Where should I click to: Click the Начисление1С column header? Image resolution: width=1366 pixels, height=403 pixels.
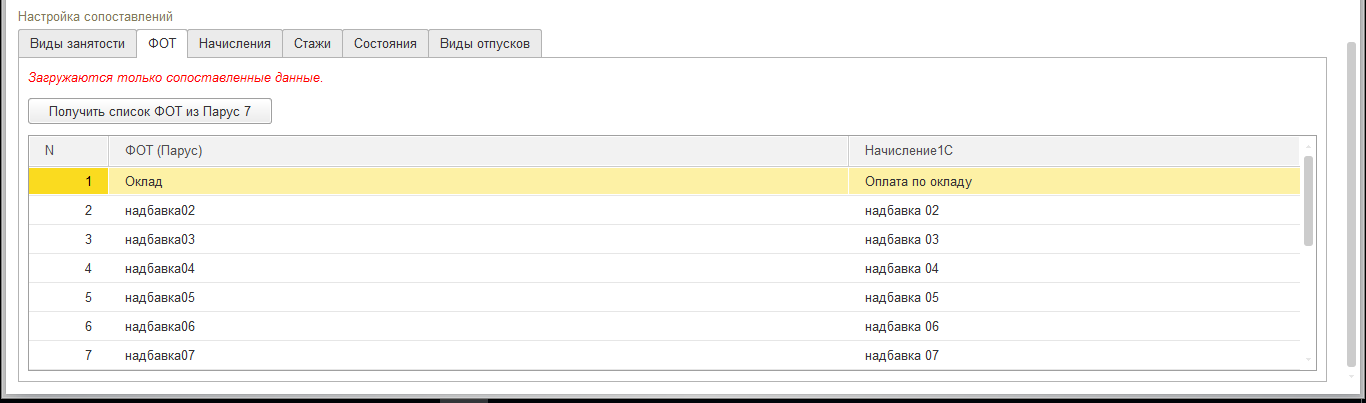tap(906, 151)
